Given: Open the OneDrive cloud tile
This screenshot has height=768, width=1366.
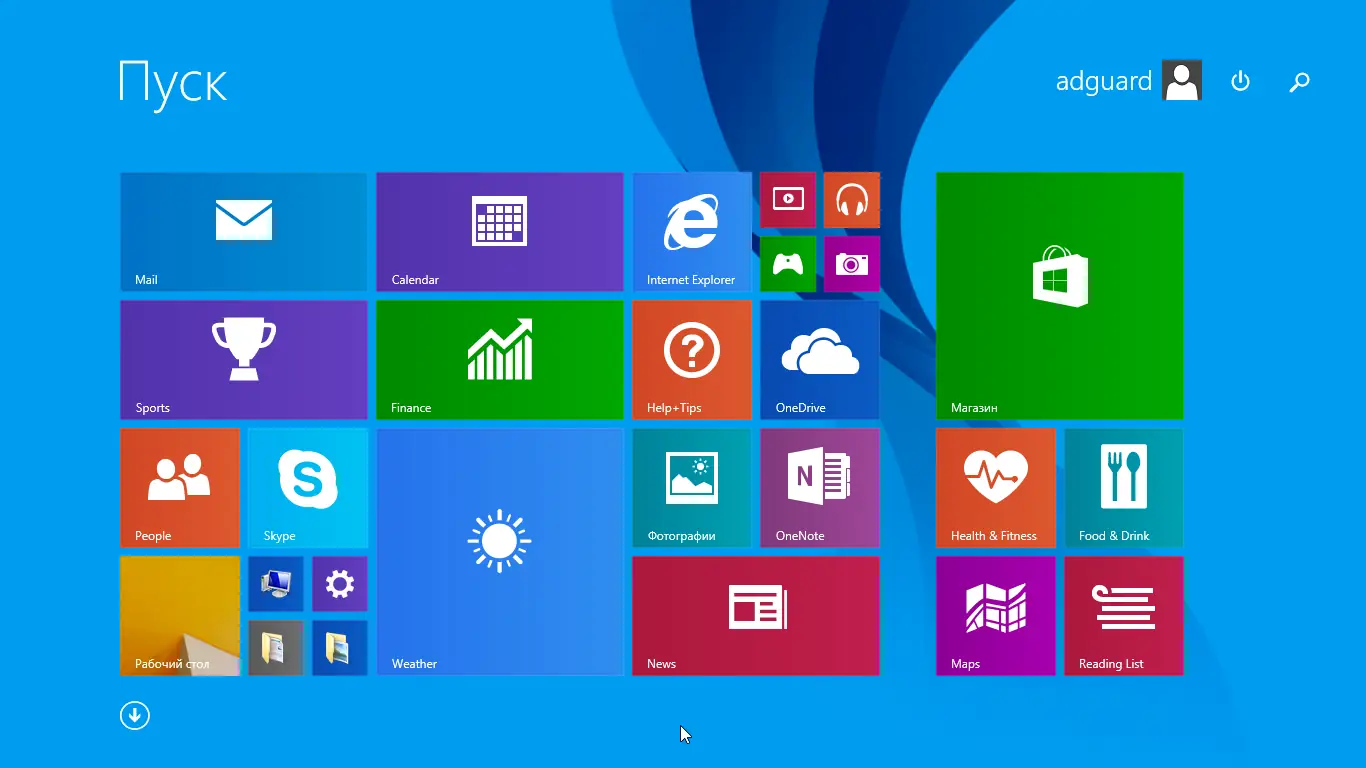Looking at the screenshot, I should (x=820, y=360).
